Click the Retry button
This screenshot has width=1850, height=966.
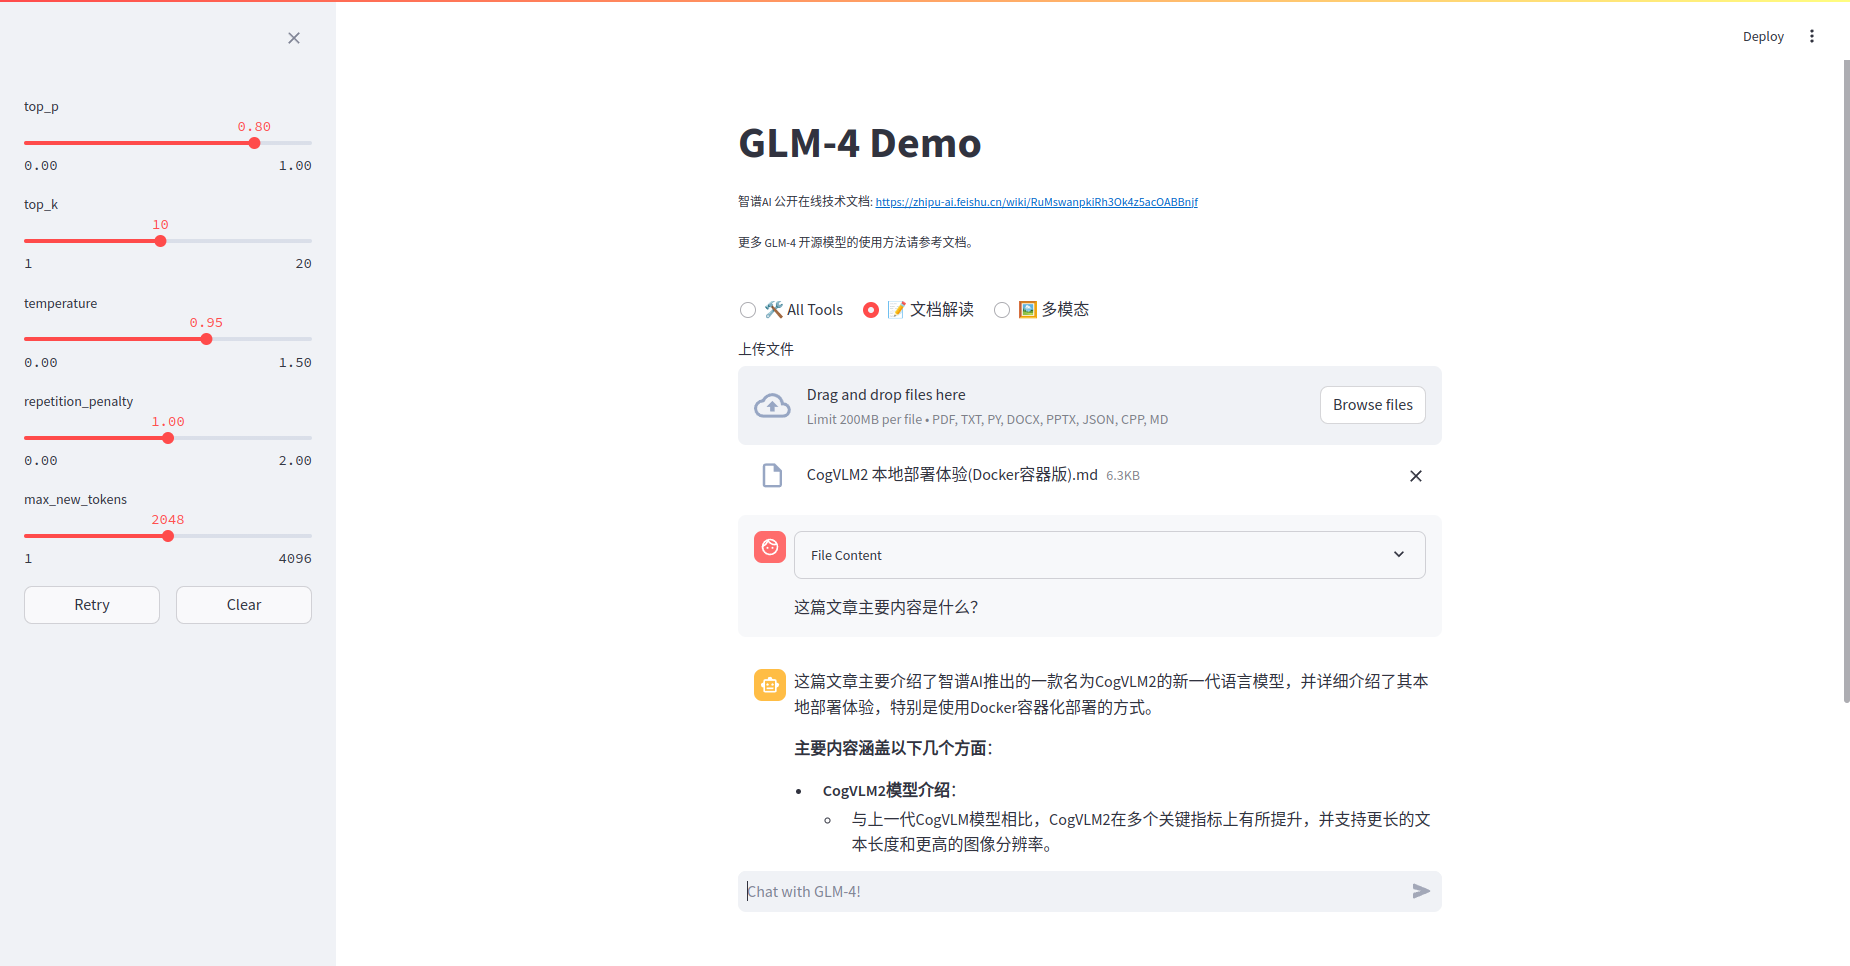[92, 605]
